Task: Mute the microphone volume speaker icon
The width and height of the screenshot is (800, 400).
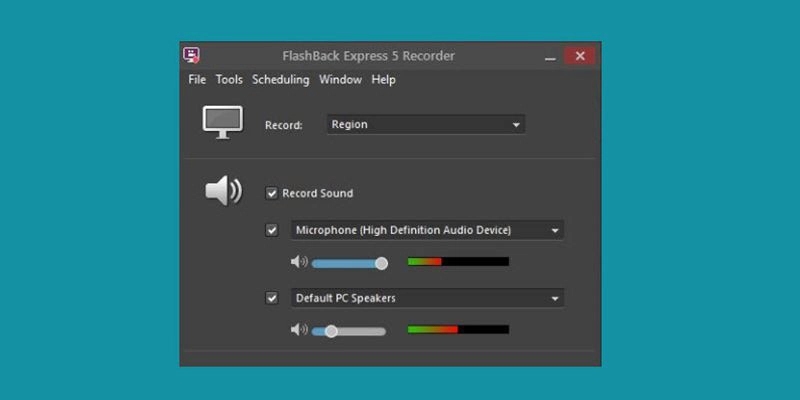Action: click(299, 262)
